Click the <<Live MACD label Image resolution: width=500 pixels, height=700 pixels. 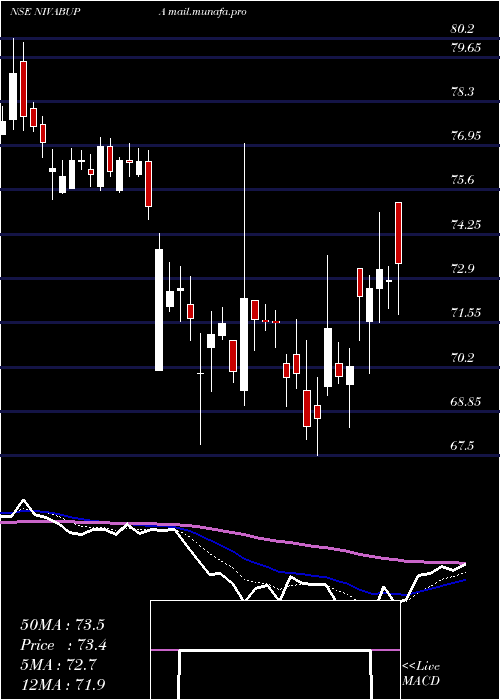coord(421,673)
